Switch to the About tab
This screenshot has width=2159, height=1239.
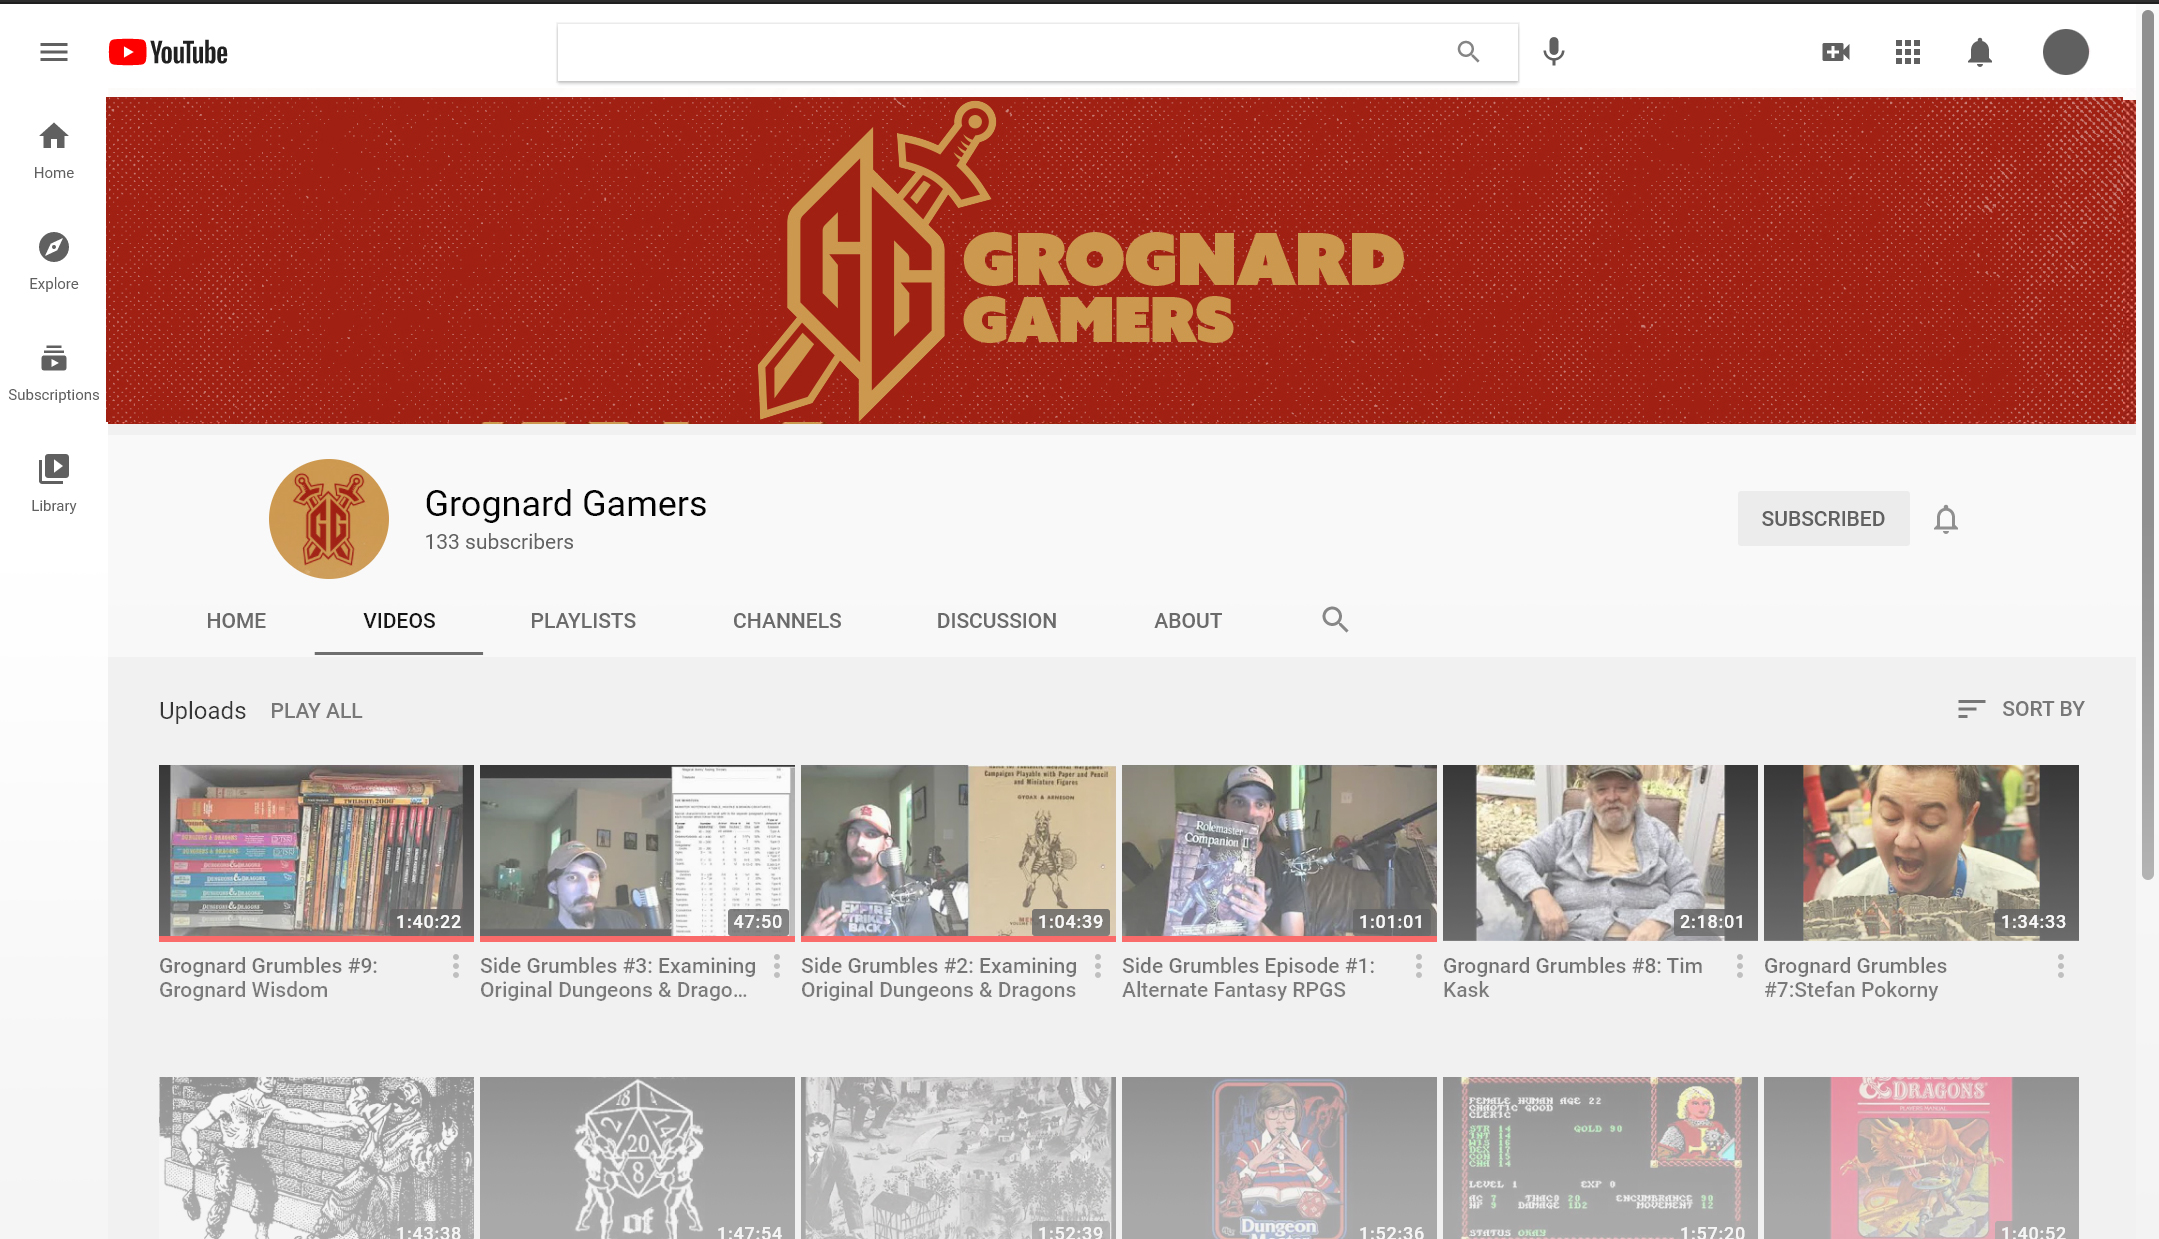[1187, 621]
